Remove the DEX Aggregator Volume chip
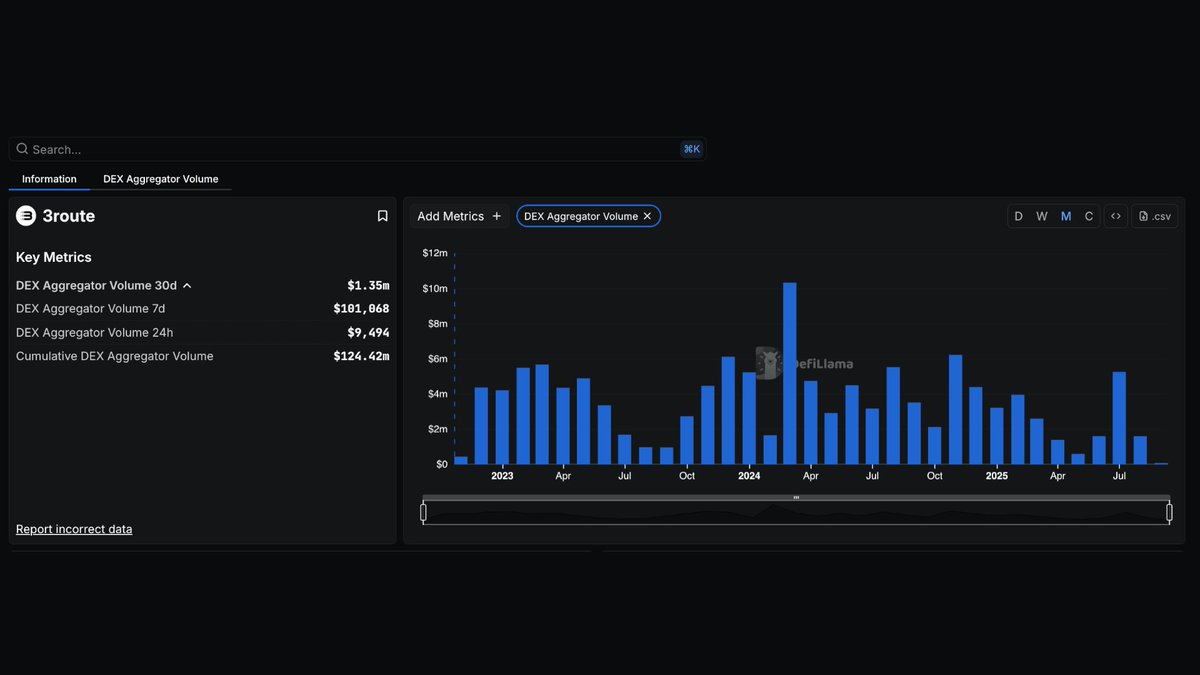1200x675 pixels. [647, 216]
